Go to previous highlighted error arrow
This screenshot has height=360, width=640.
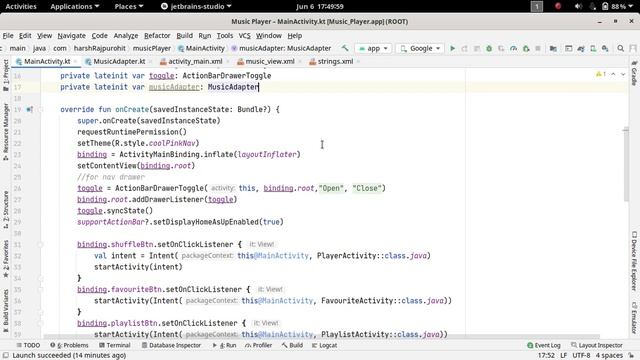[x=613, y=74]
